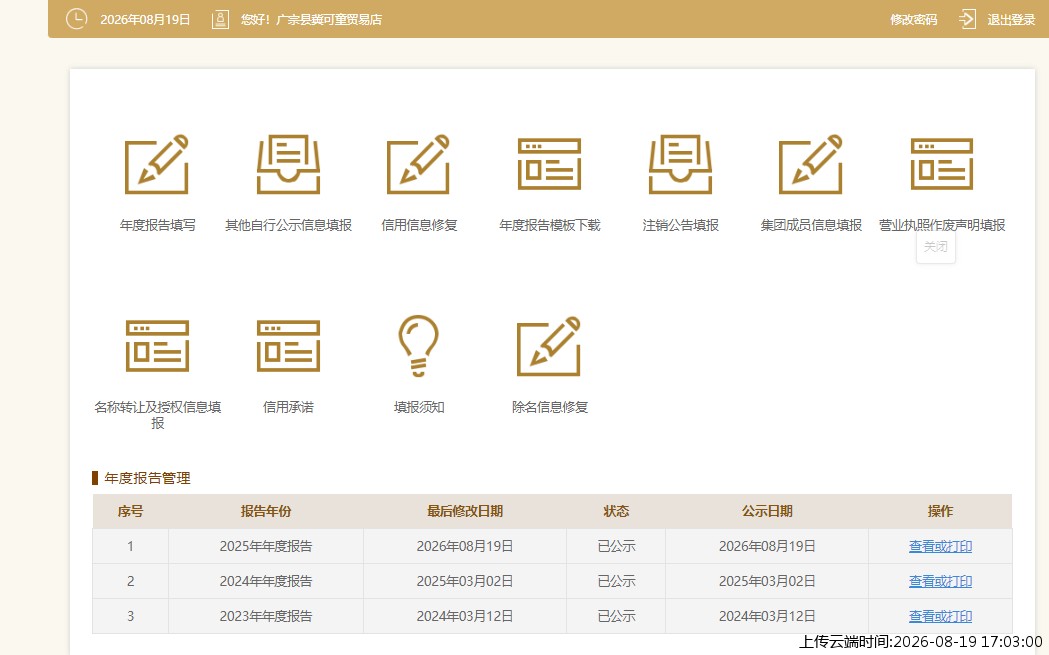The height and width of the screenshot is (655, 1049).
Task: Open the 其他自行公示信息填报 inbox icon
Action: (x=288, y=164)
